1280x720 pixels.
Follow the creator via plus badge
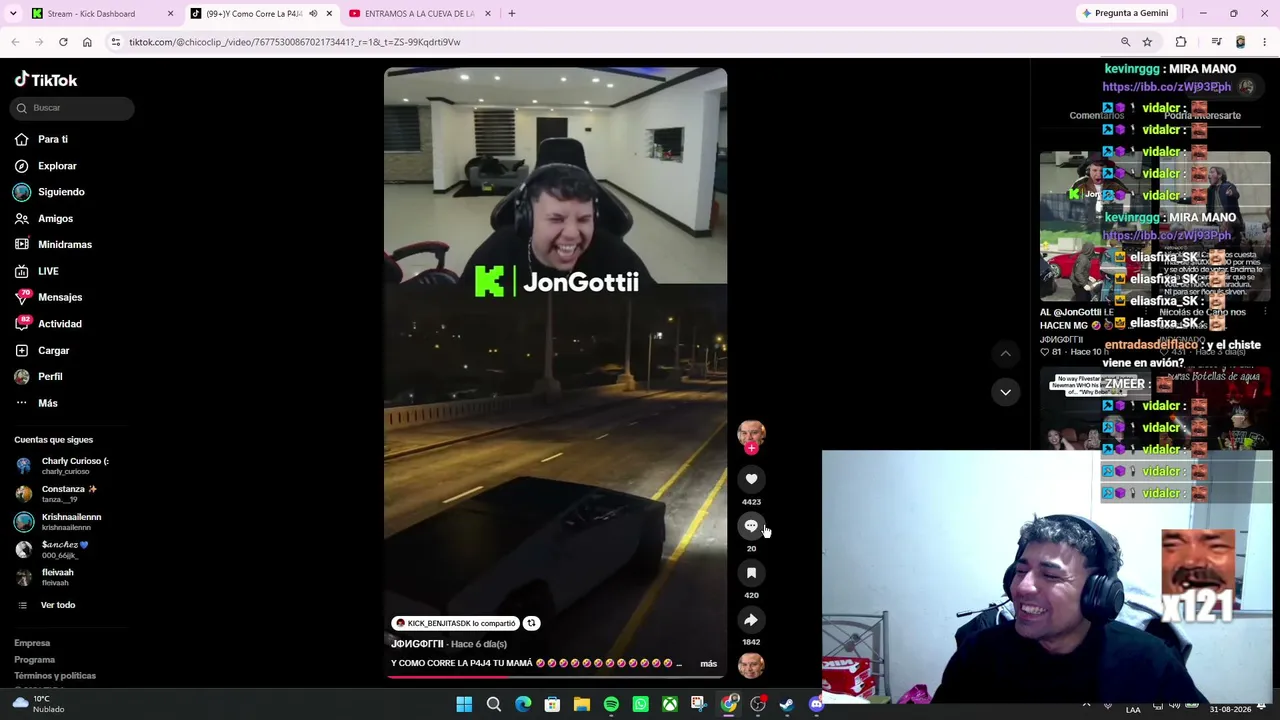751,449
